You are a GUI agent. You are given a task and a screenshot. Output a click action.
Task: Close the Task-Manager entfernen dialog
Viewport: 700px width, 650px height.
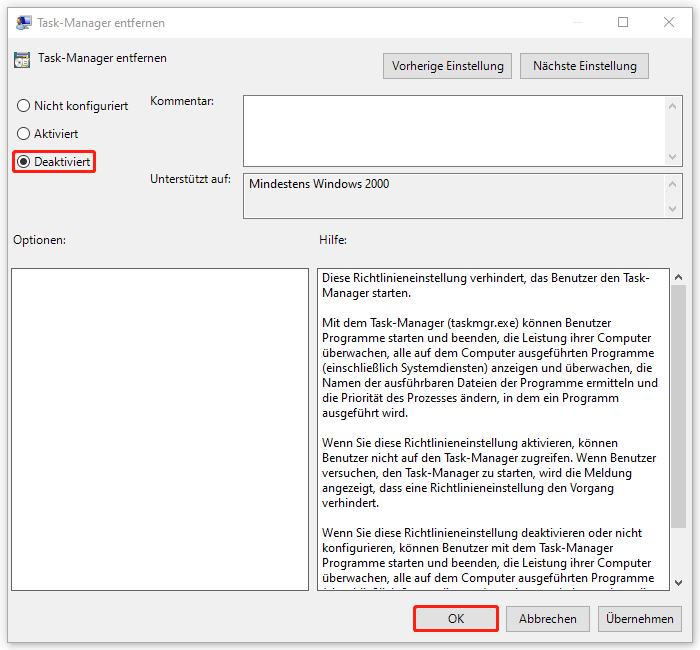click(668, 22)
